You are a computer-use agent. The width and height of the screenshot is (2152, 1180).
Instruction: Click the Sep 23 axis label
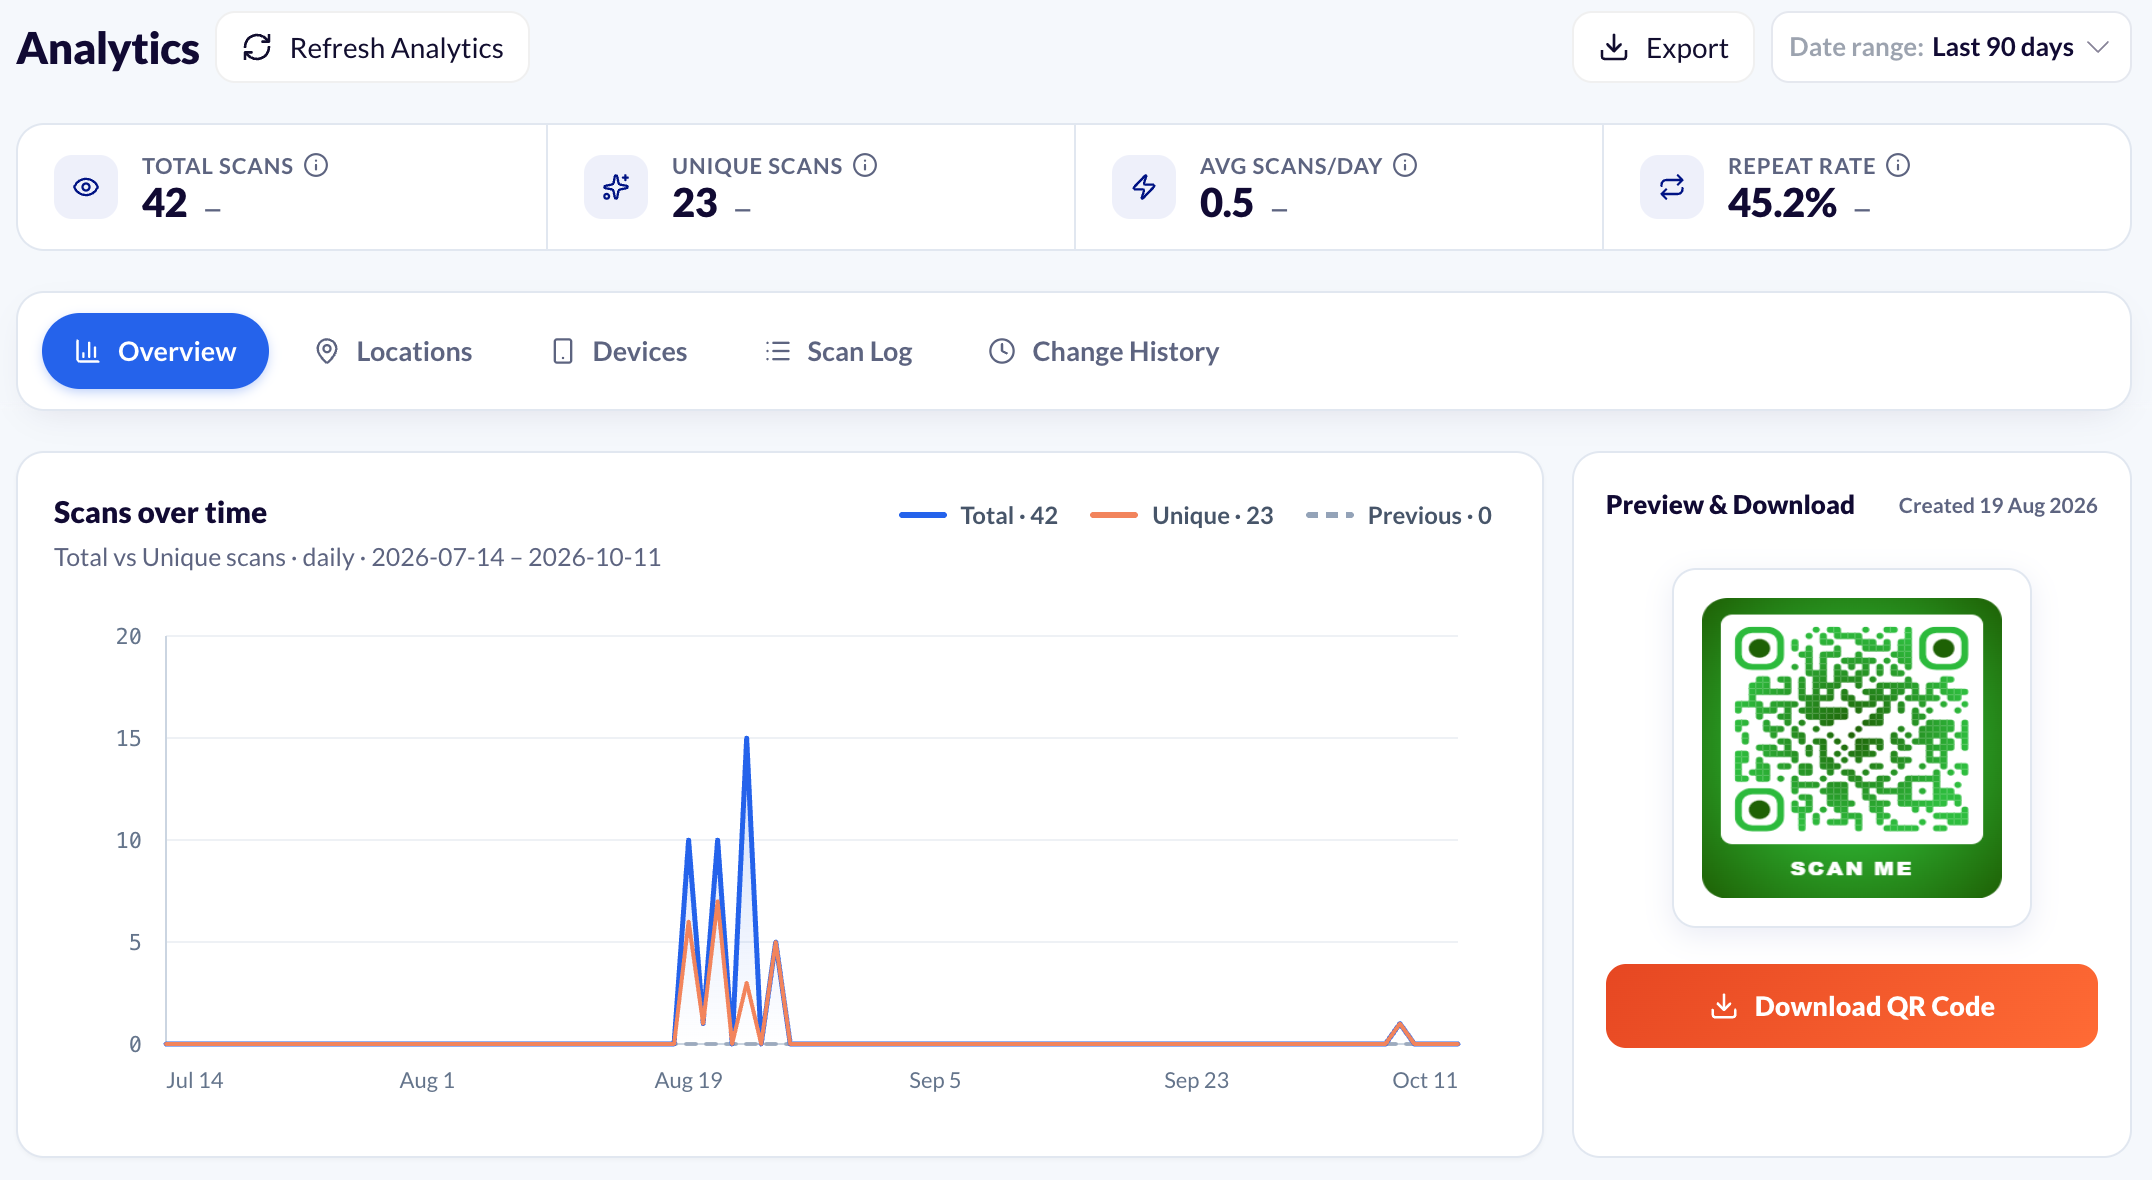(1196, 1080)
